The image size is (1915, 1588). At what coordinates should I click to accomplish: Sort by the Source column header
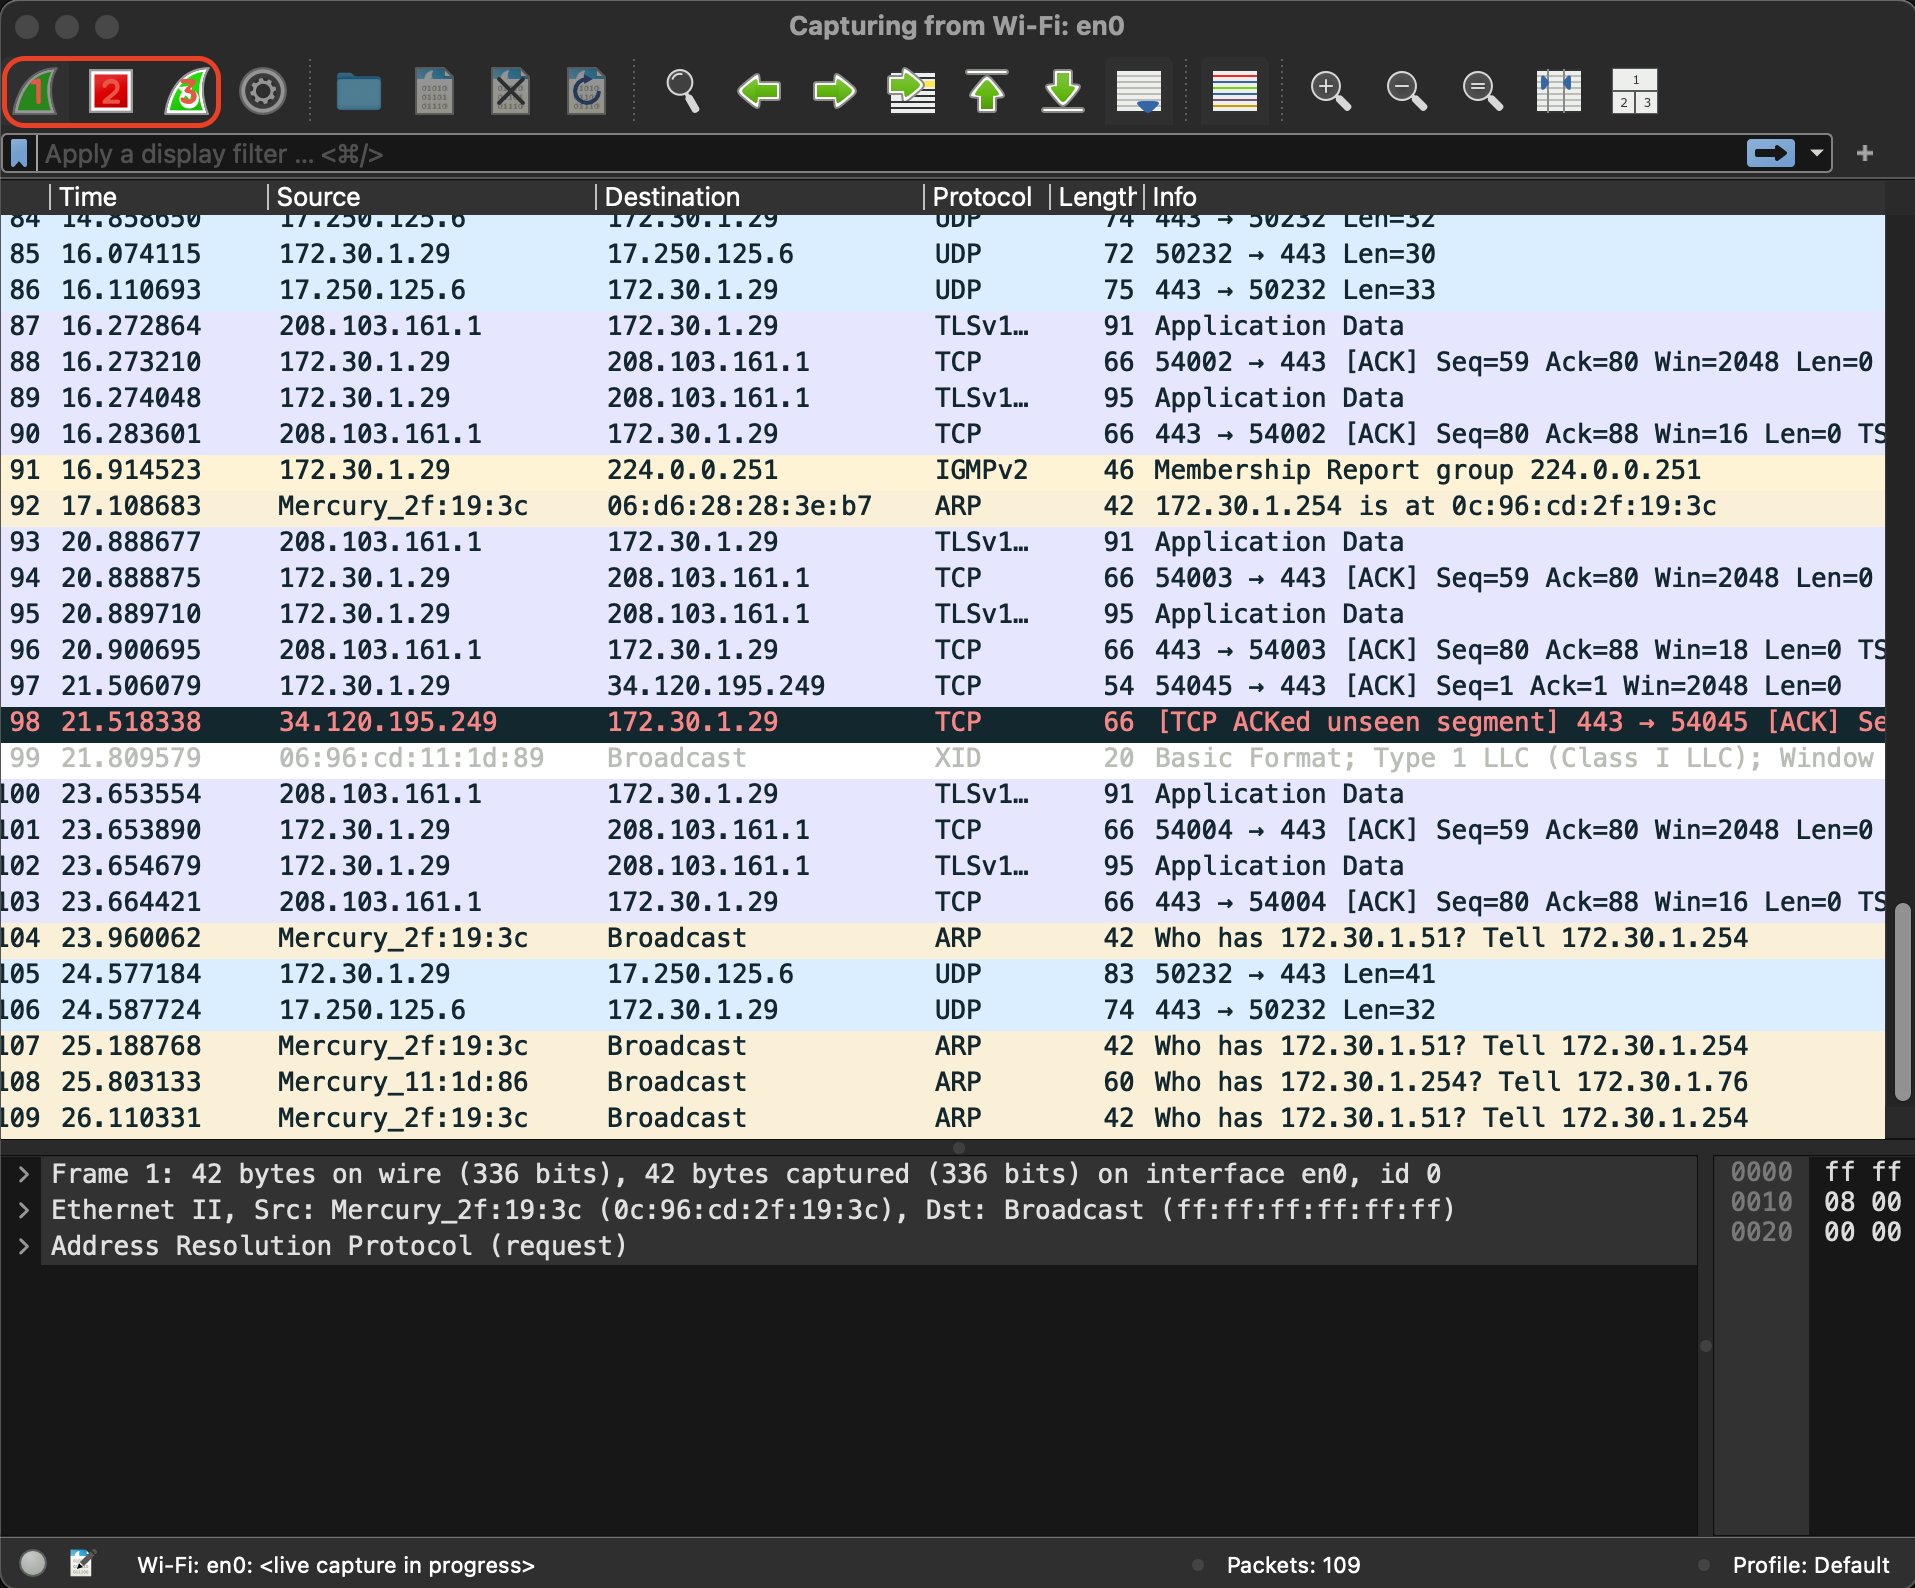[430, 197]
